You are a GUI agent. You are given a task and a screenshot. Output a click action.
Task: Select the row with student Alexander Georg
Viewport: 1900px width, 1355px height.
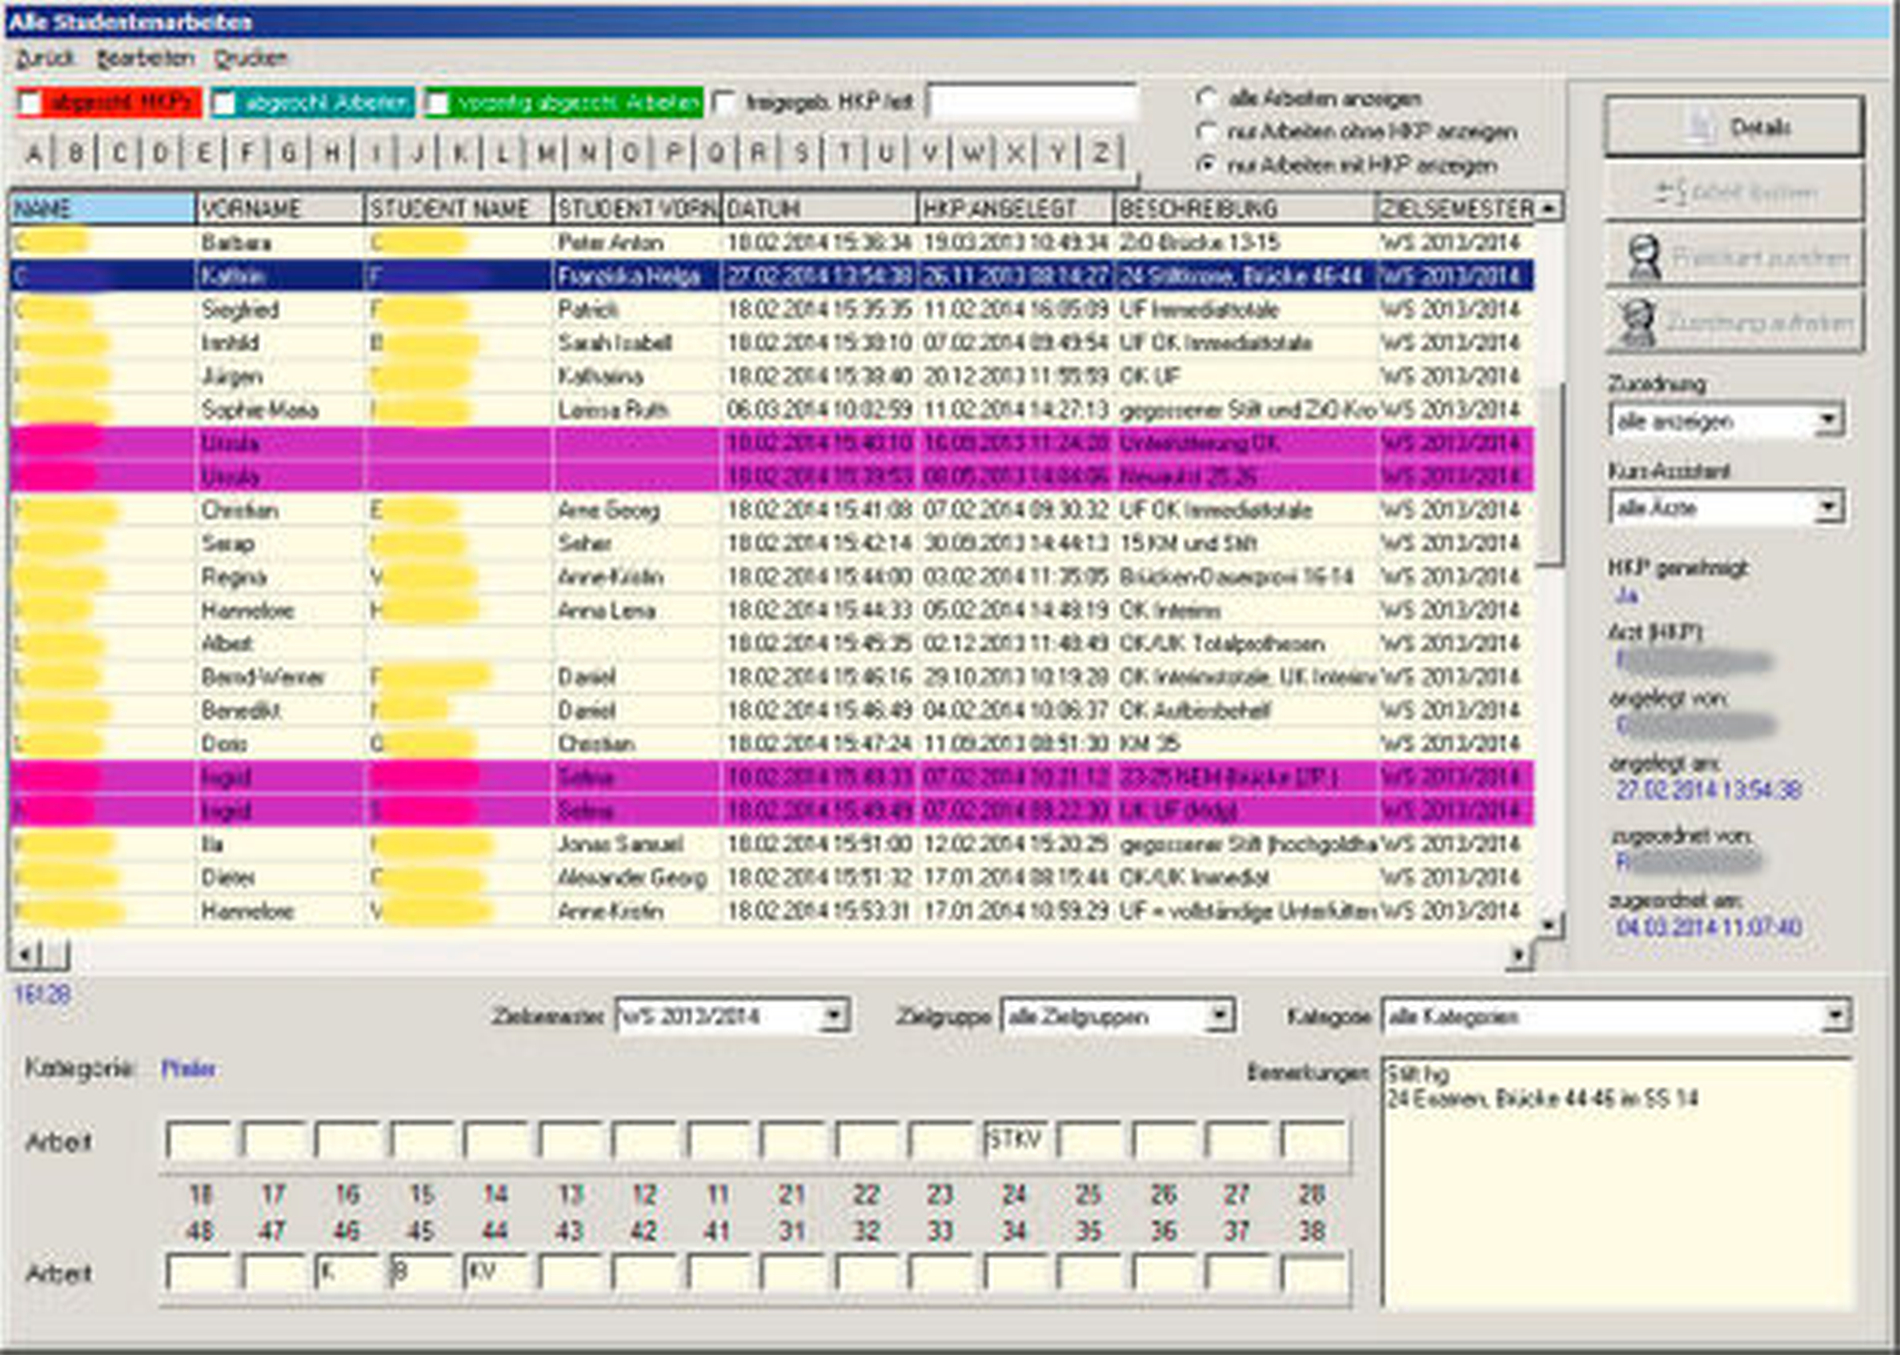tap(772, 877)
